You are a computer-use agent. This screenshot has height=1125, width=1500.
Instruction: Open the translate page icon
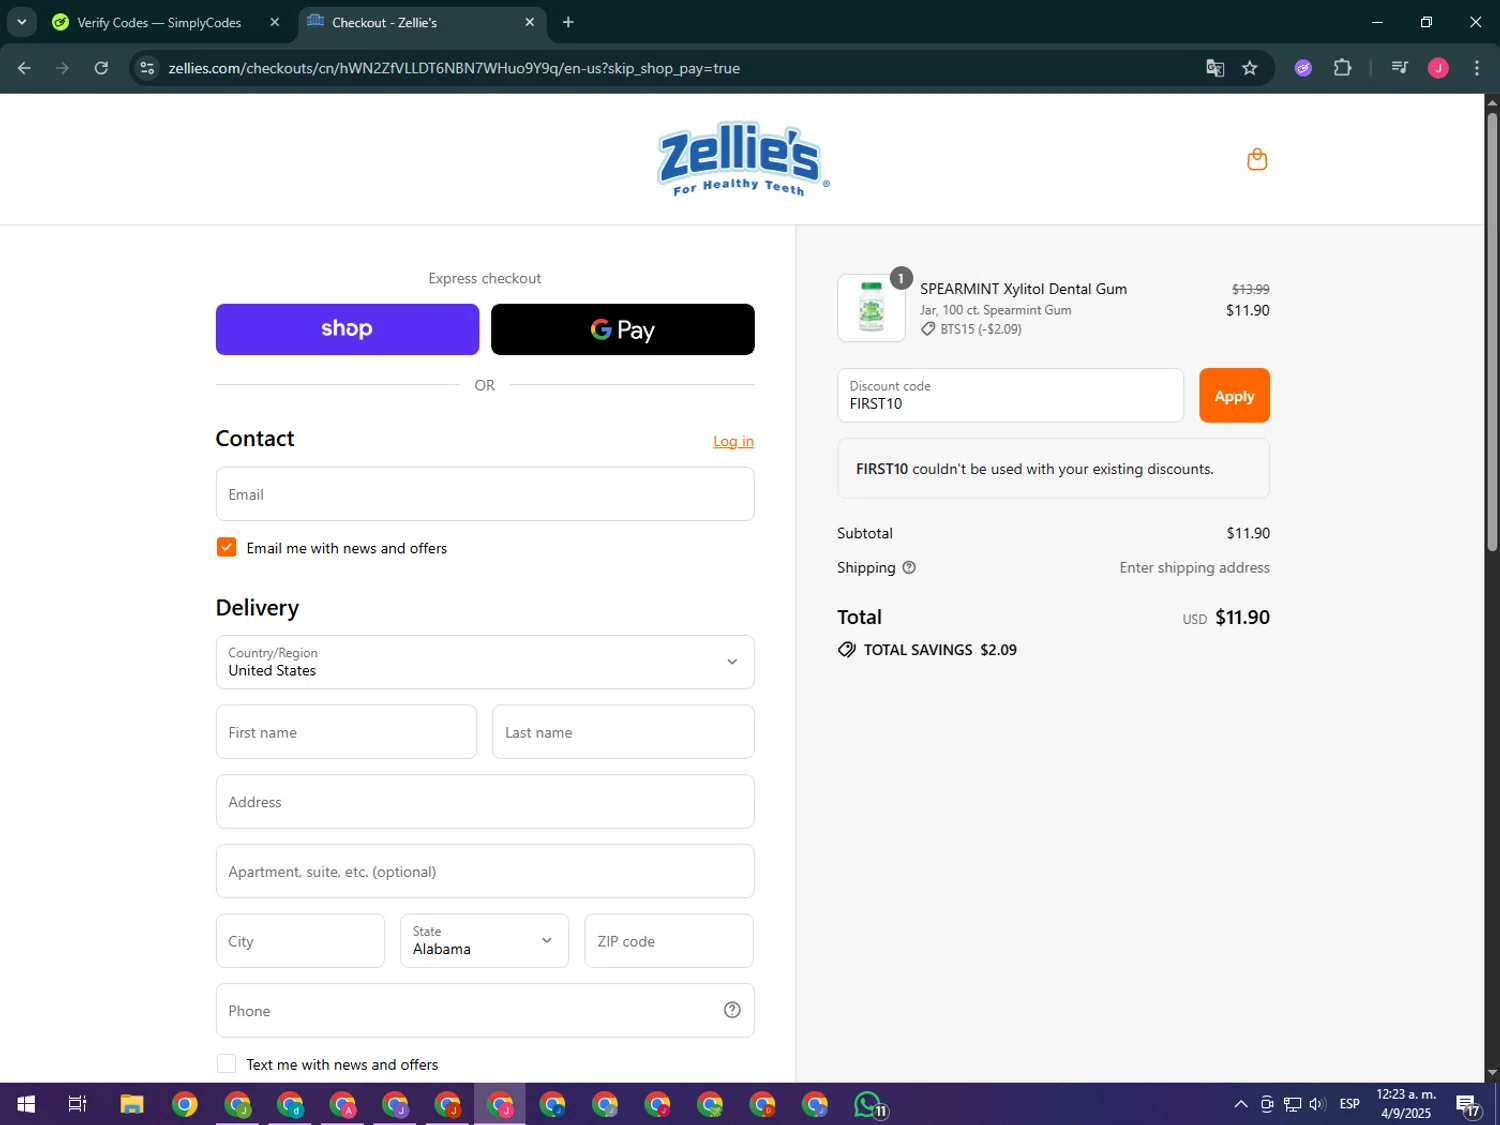[1215, 68]
